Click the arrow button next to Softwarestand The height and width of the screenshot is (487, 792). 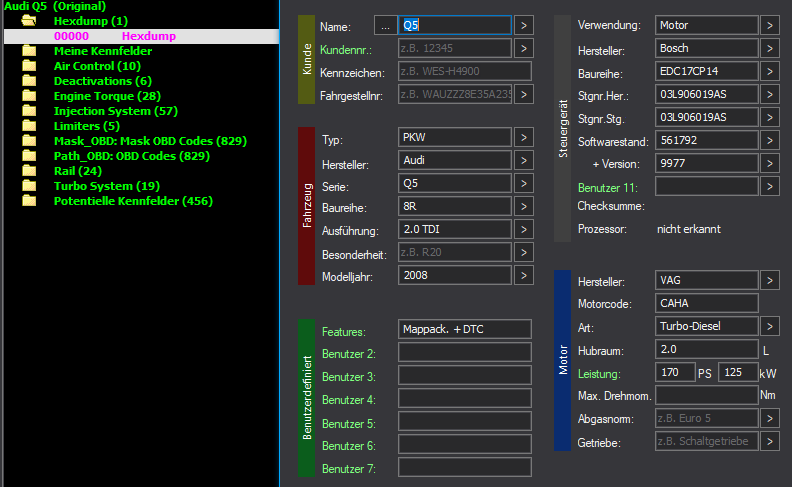(769, 140)
